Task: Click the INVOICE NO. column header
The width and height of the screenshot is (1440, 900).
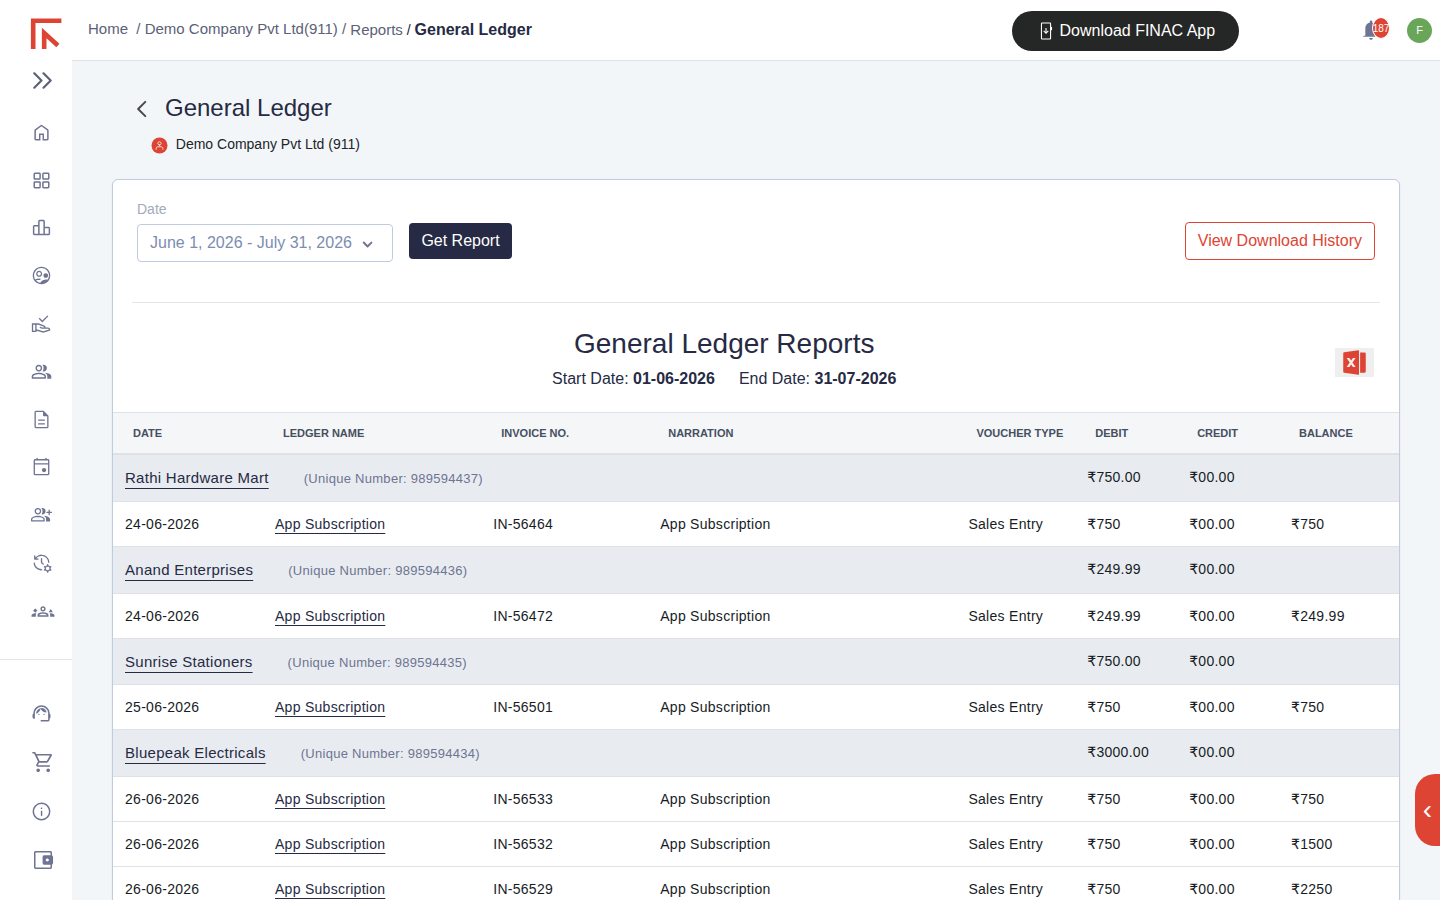Action: coord(535,433)
